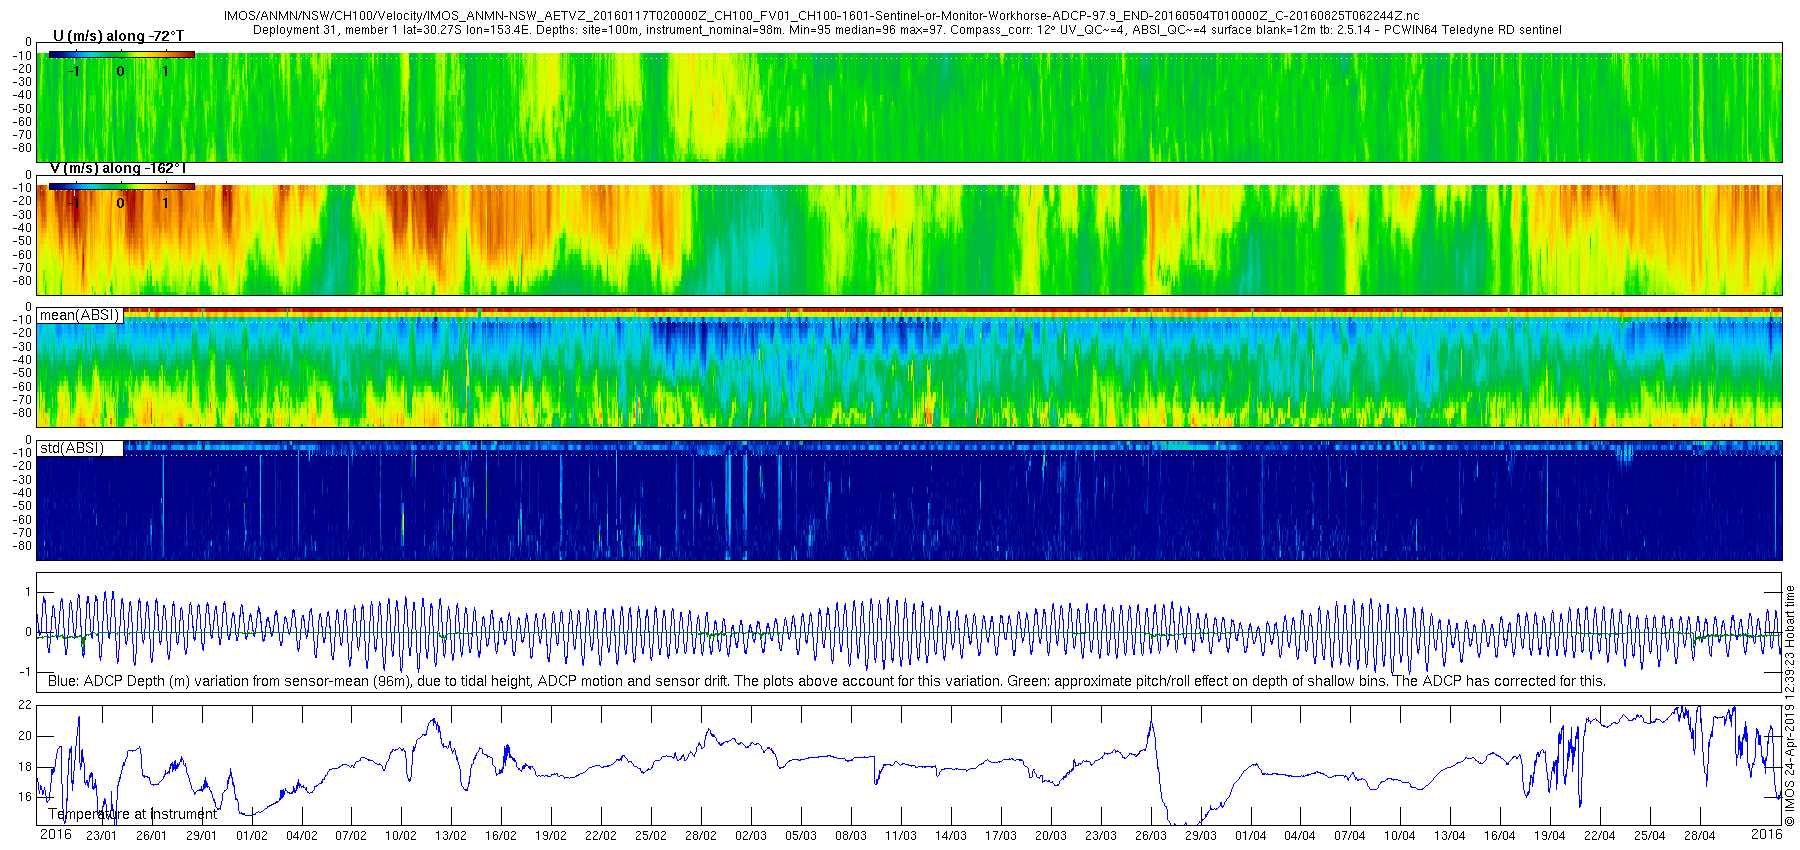The height and width of the screenshot is (850, 1800).
Task: Click the '22' tick on the temperature axis
Action: (x=25, y=705)
